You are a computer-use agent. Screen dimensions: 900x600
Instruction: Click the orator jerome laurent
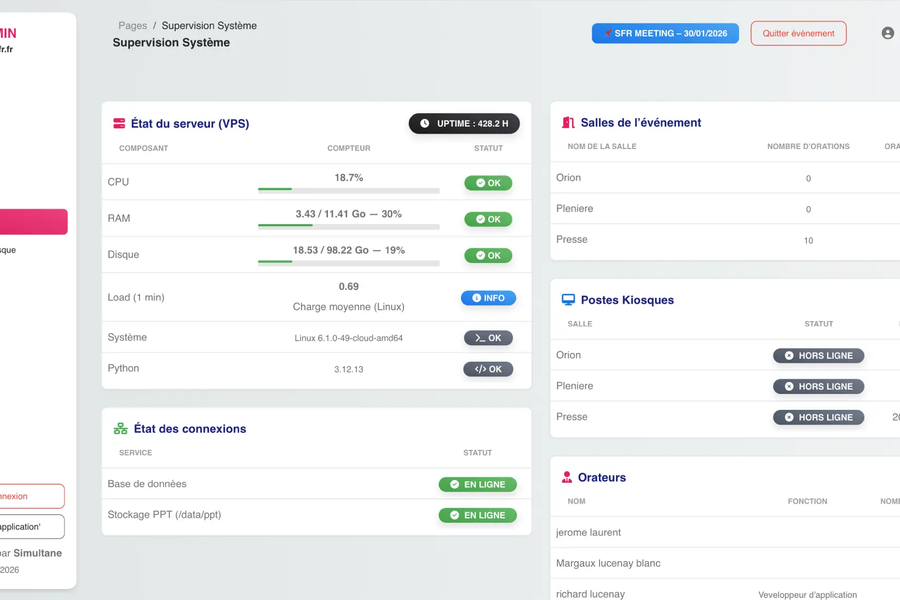pos(588,533)
